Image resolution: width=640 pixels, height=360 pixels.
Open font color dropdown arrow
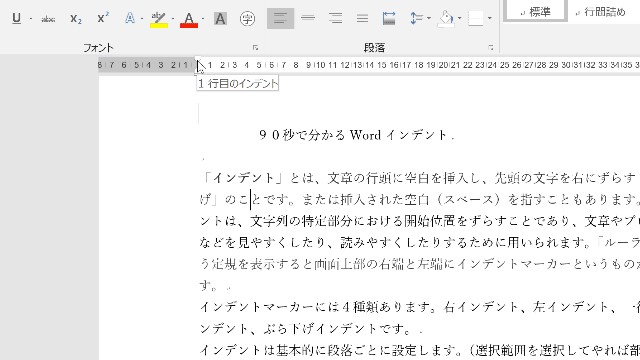click(203, 19)
